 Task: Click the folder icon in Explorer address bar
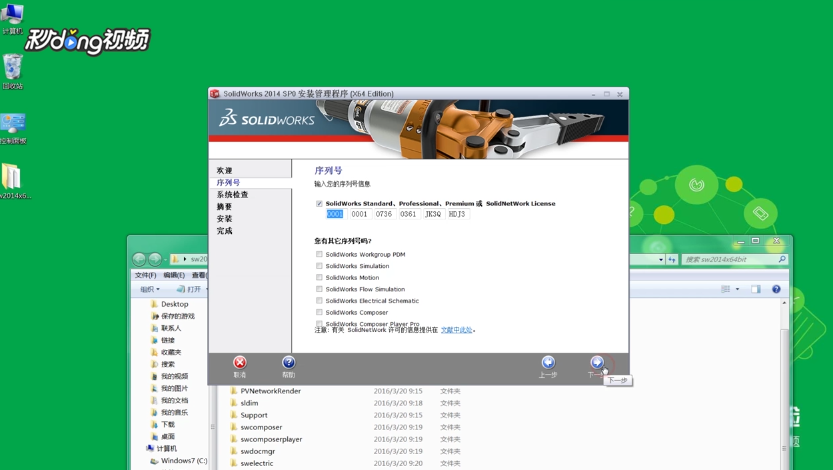(x=175, y=259)
